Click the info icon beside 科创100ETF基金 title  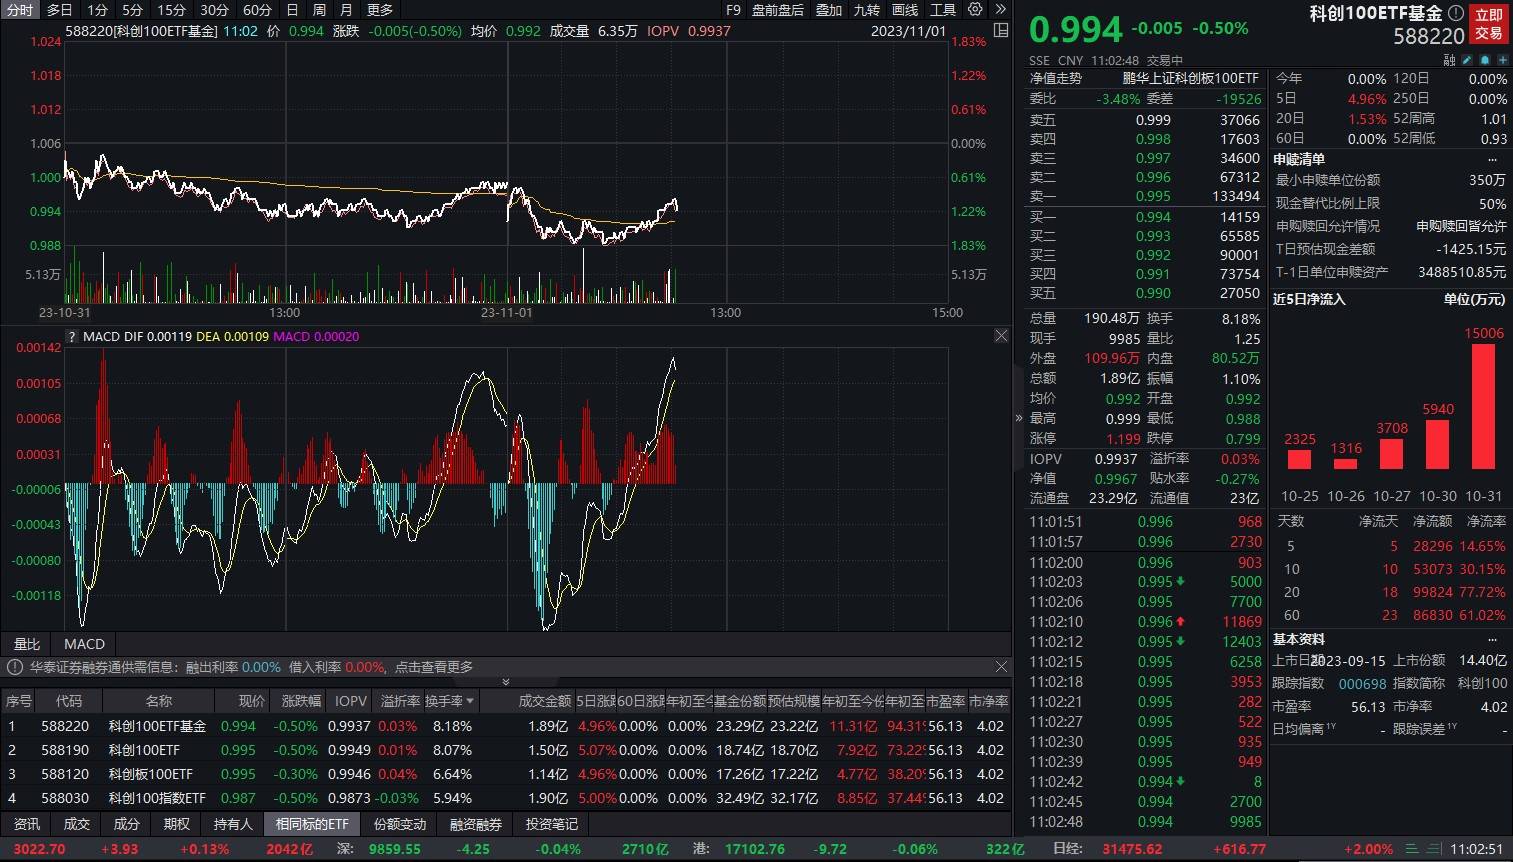coord(1455,13)
